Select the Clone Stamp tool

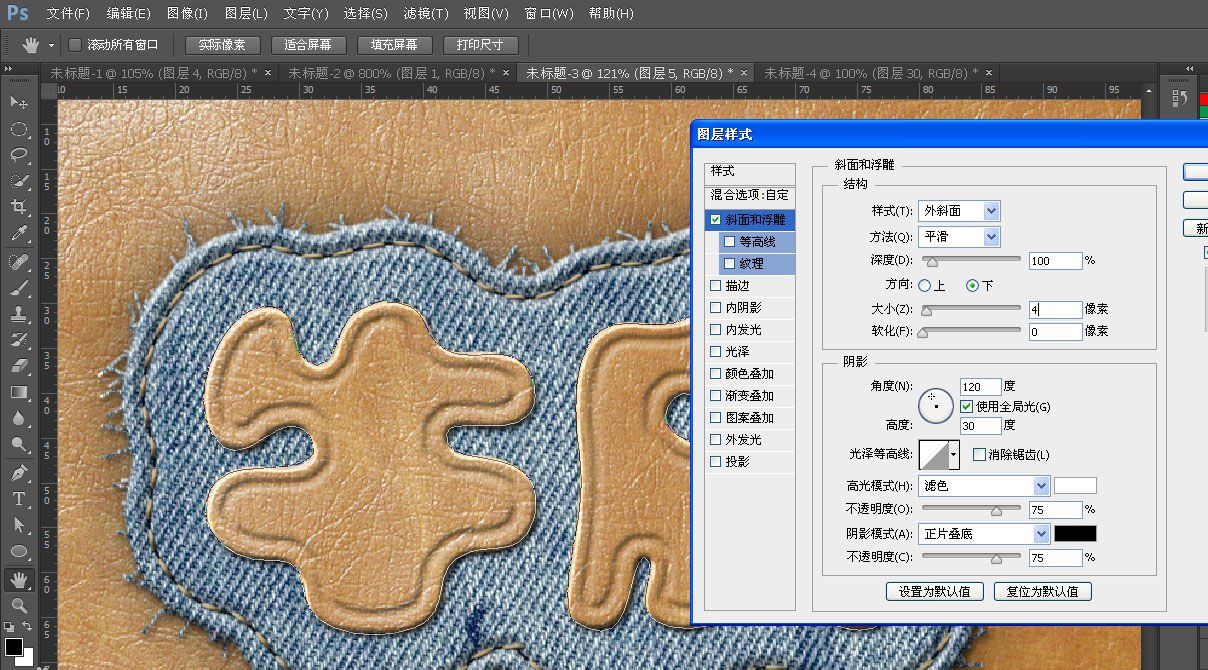(19, 314)
